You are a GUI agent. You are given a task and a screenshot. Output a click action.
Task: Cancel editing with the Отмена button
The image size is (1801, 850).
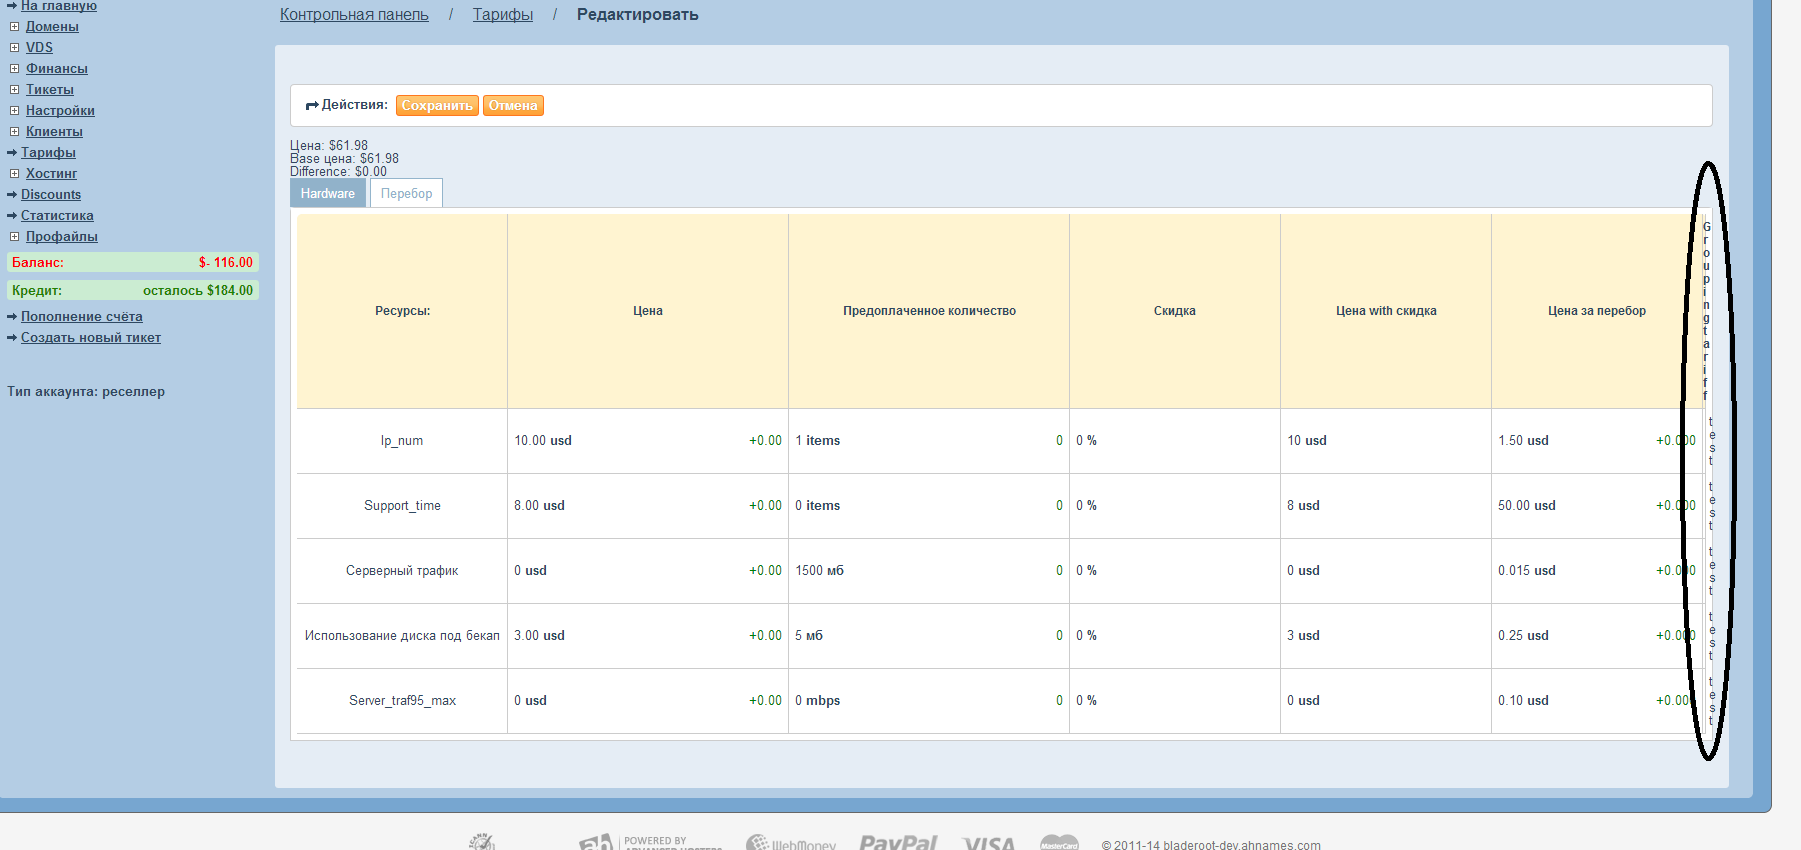point(513,105)
